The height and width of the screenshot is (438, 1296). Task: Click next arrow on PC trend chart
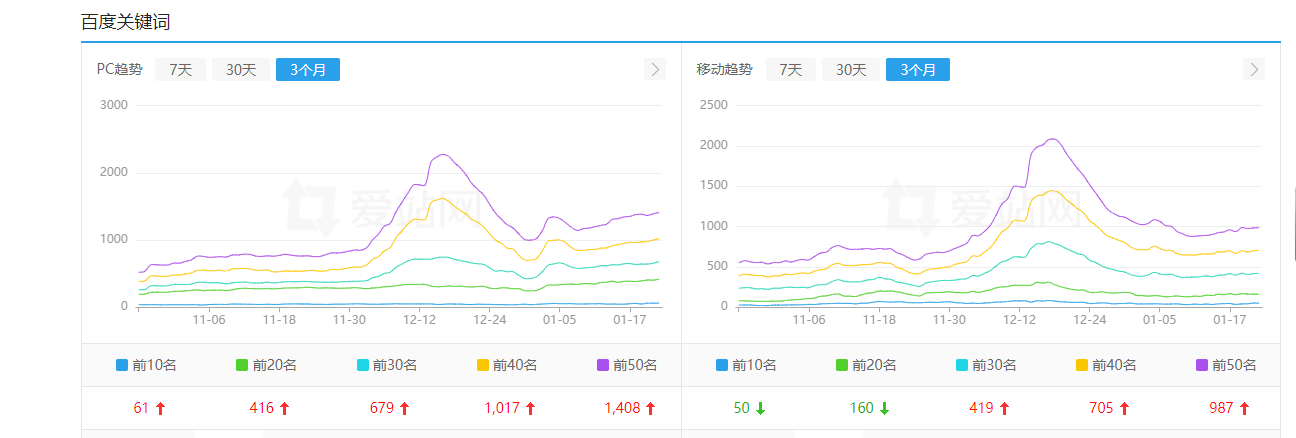(x=654, y=69)
